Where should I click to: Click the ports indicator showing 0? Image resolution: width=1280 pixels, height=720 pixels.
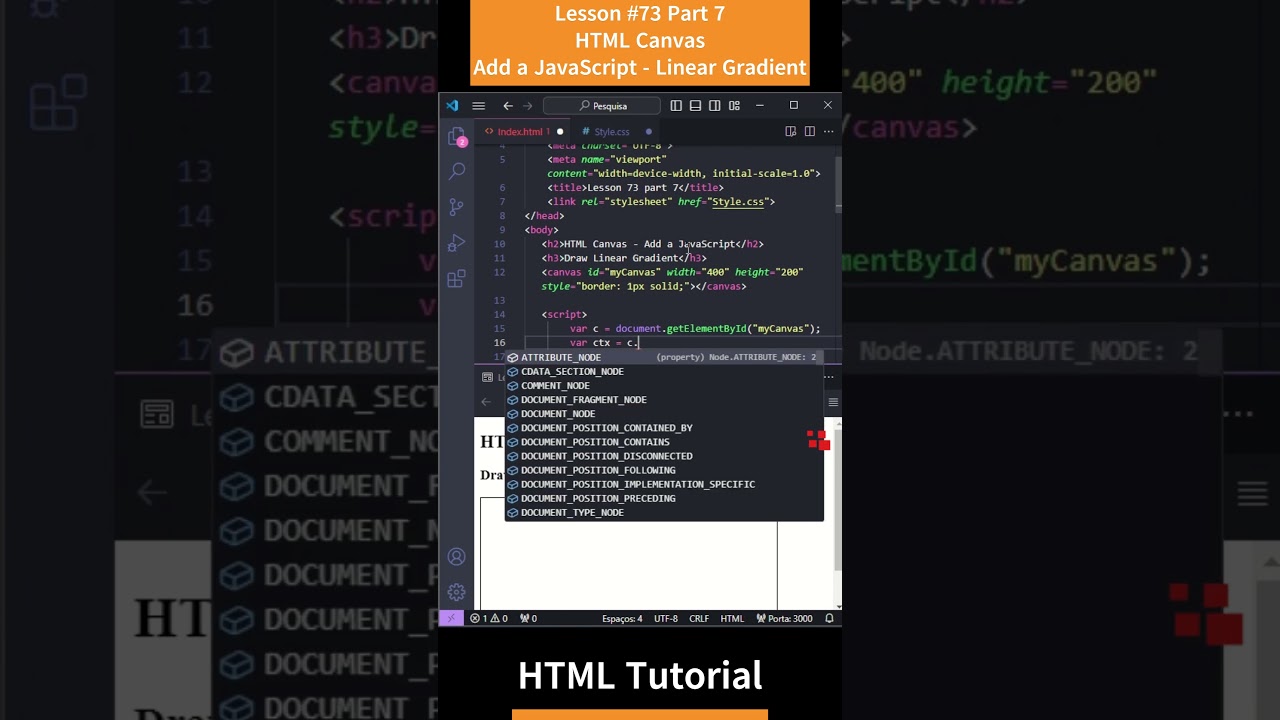(528, 618)
